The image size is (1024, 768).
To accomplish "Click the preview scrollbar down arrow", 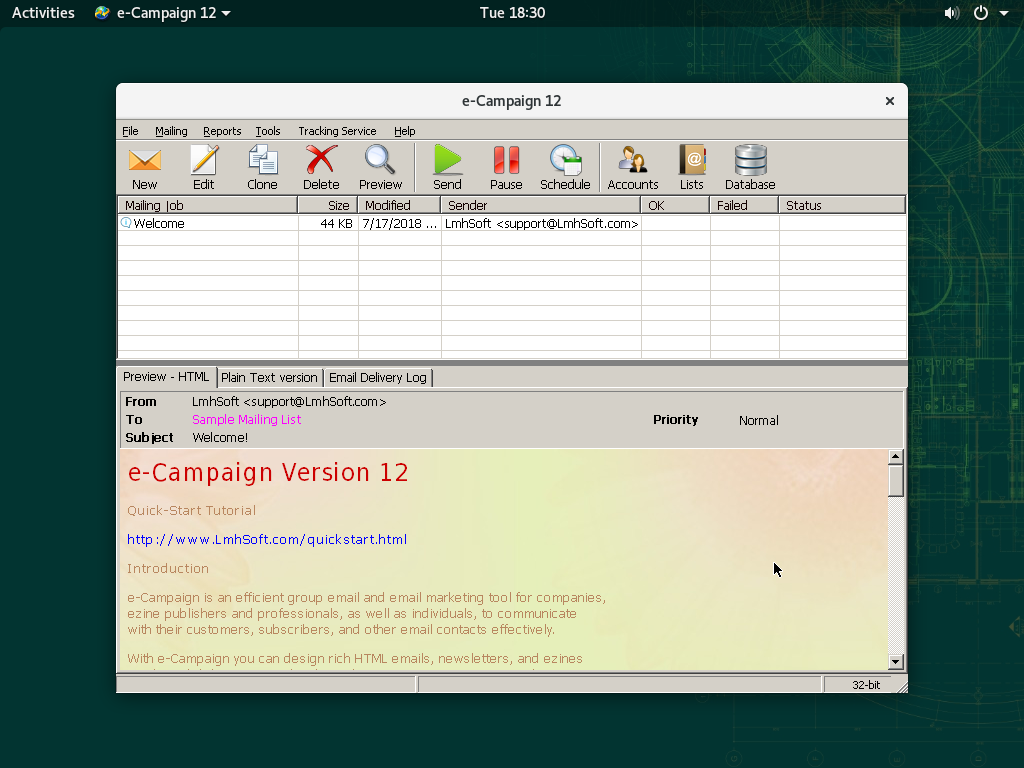I will pos(895,662).
